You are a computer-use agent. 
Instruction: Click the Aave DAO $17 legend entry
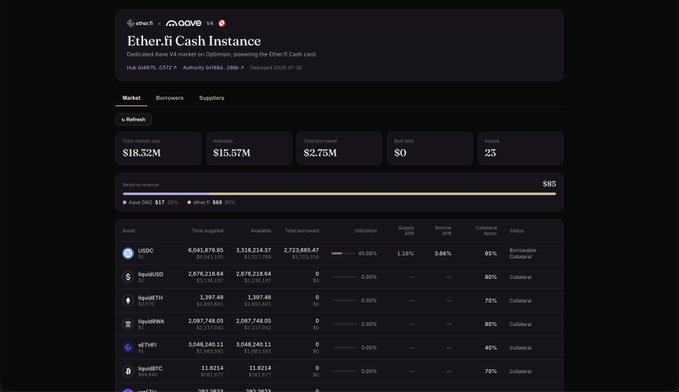pos(150,202)
